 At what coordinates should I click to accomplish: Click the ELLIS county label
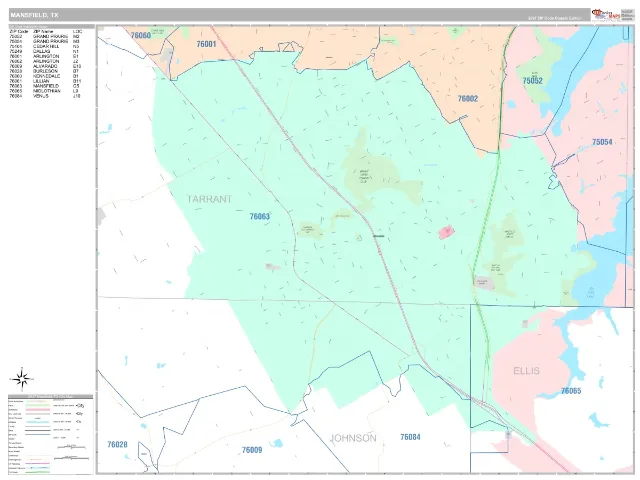pyautogui.click(x=526, y=371)
